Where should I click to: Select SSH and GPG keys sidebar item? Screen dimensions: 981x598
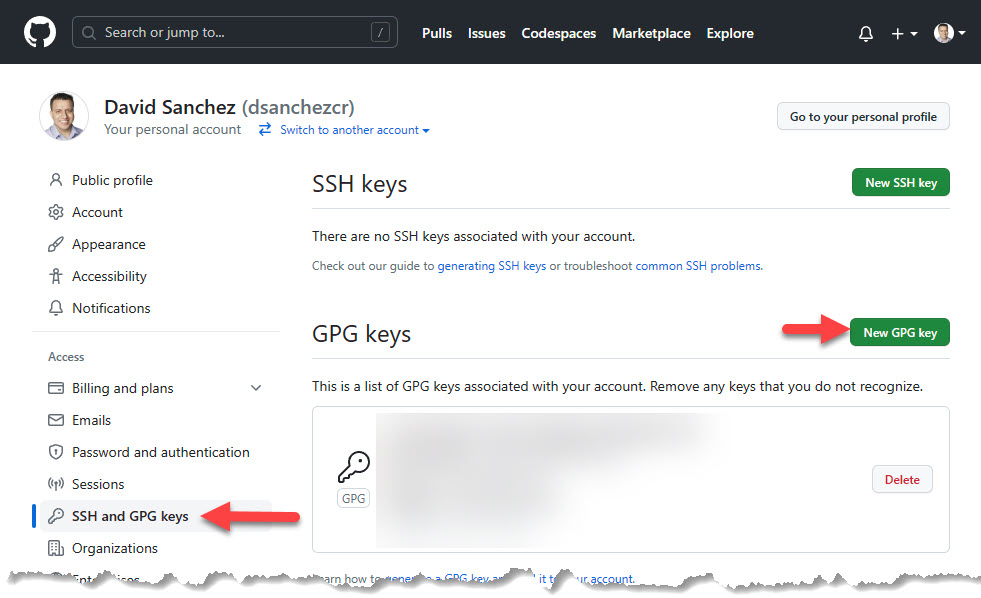coord(130,517)
